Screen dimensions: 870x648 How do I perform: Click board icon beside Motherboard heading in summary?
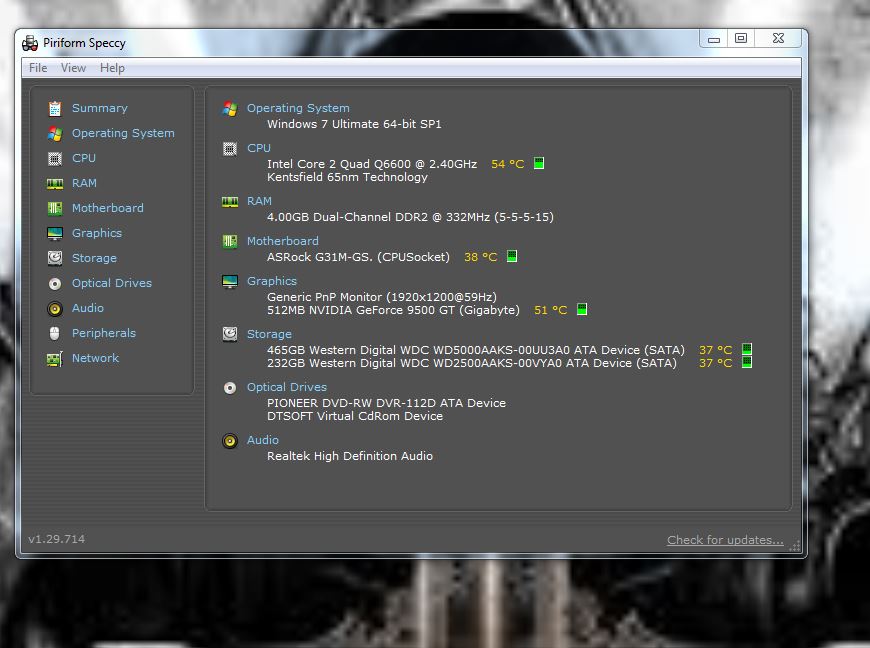[x=230, y=241]
